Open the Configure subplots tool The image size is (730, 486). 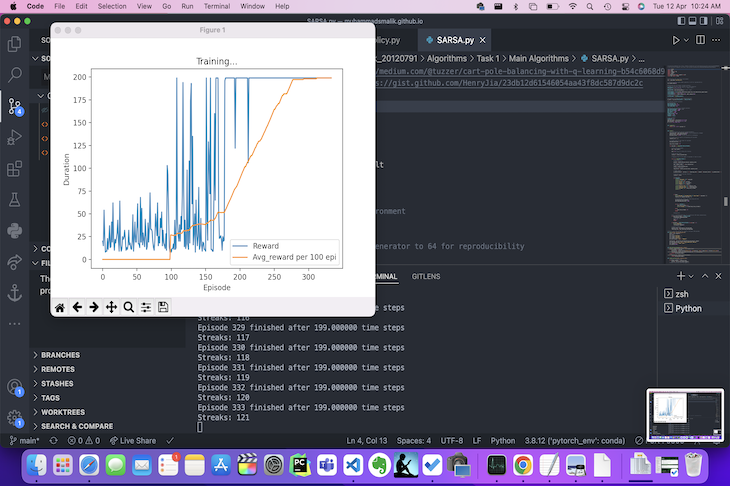pos(146,307)
